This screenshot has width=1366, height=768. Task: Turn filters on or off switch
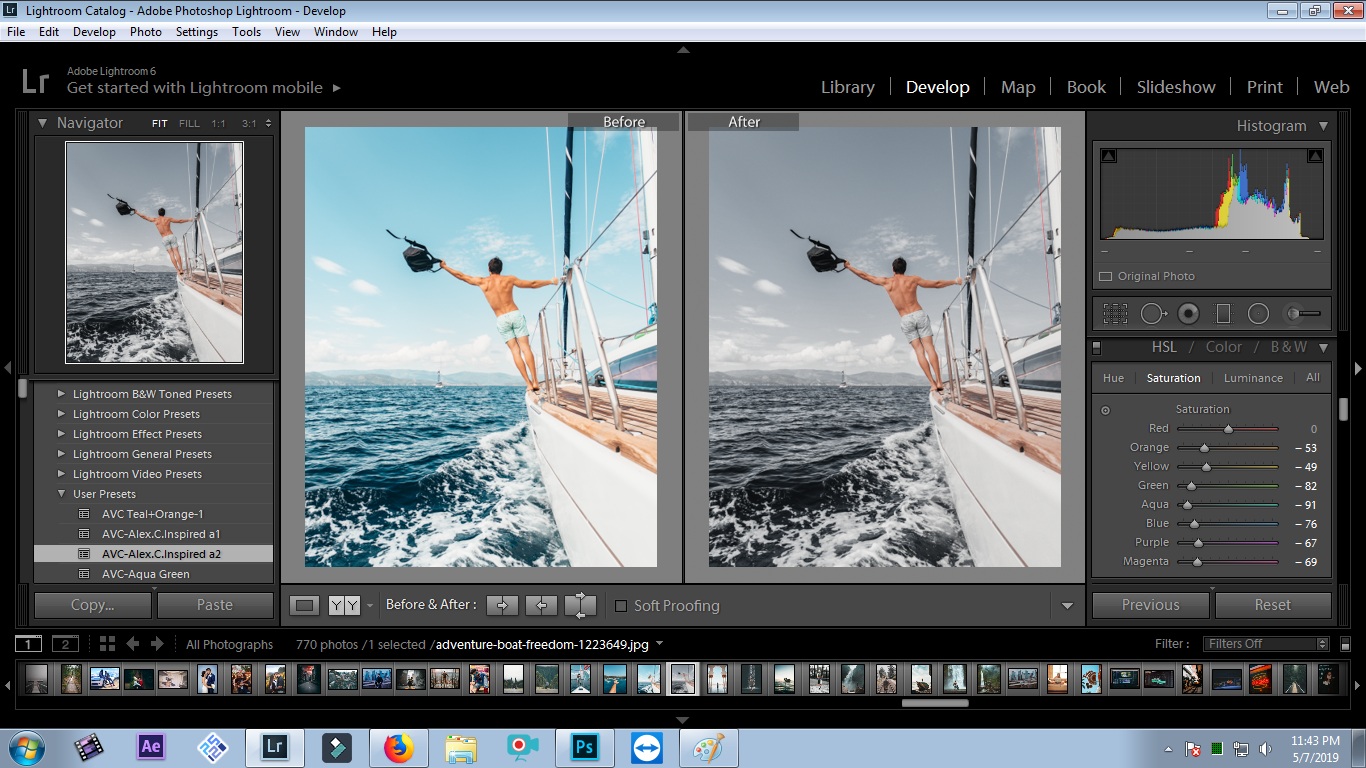click(1345, 645)
